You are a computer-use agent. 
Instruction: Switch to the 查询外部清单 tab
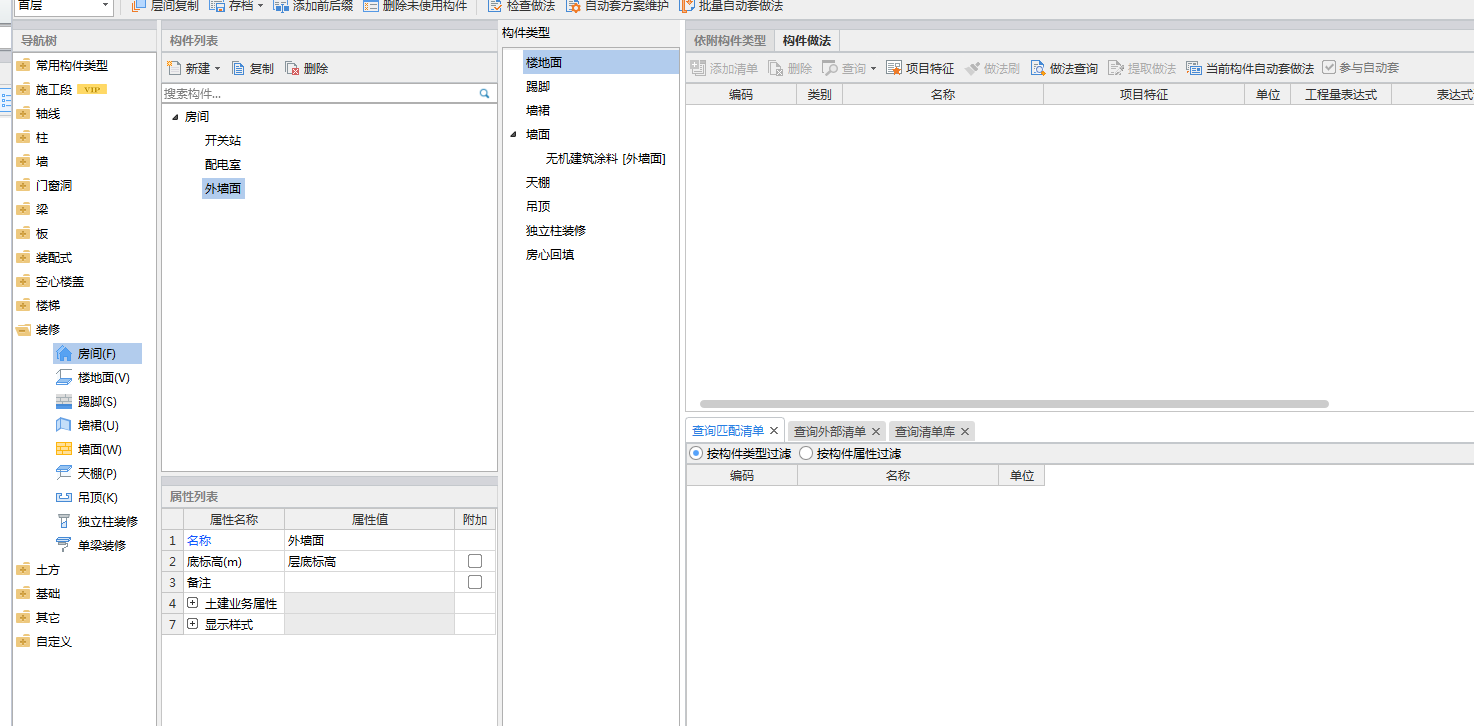(830, 432)
